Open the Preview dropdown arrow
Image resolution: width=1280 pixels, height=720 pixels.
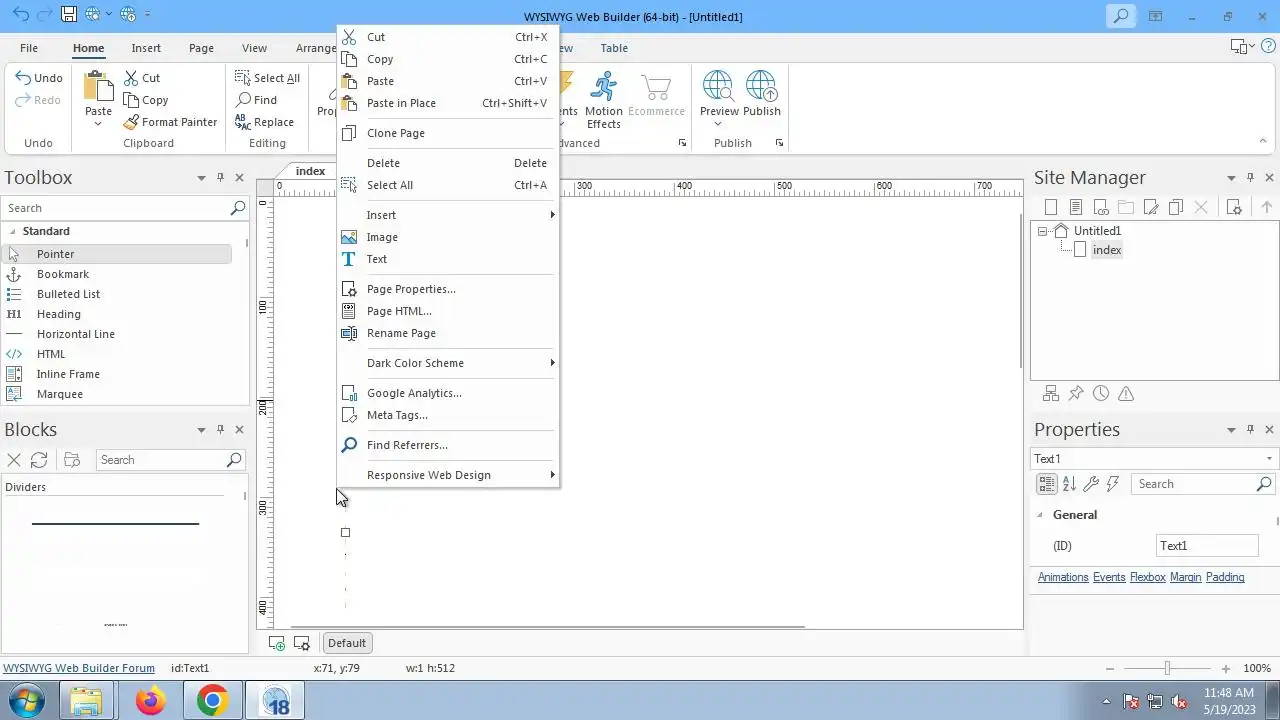(x=718, y=124)
